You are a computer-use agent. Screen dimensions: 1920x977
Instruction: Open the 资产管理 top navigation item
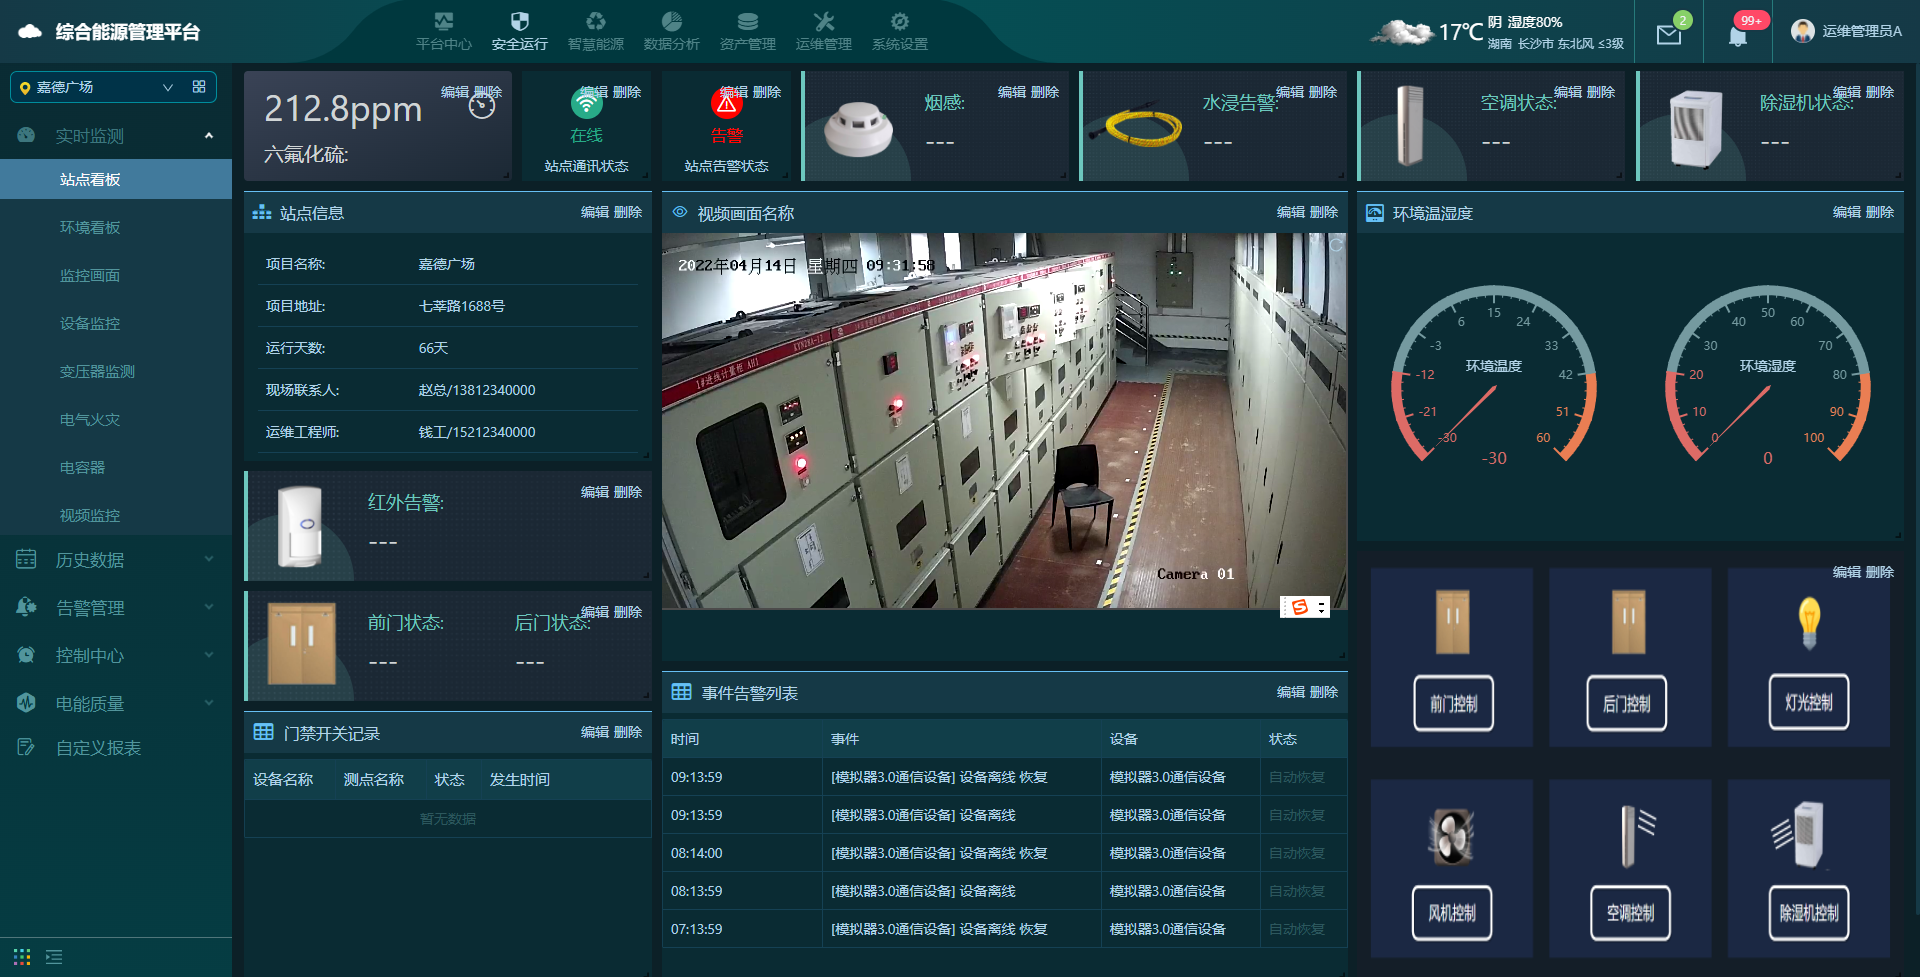(x=747, y=31)
